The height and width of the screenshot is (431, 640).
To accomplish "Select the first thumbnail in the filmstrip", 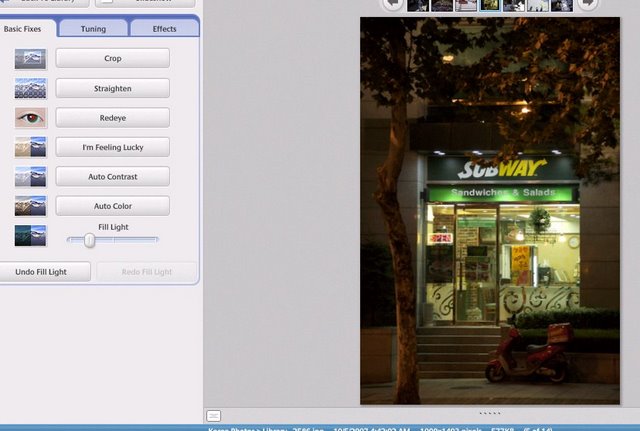I will tap(418, 5).
